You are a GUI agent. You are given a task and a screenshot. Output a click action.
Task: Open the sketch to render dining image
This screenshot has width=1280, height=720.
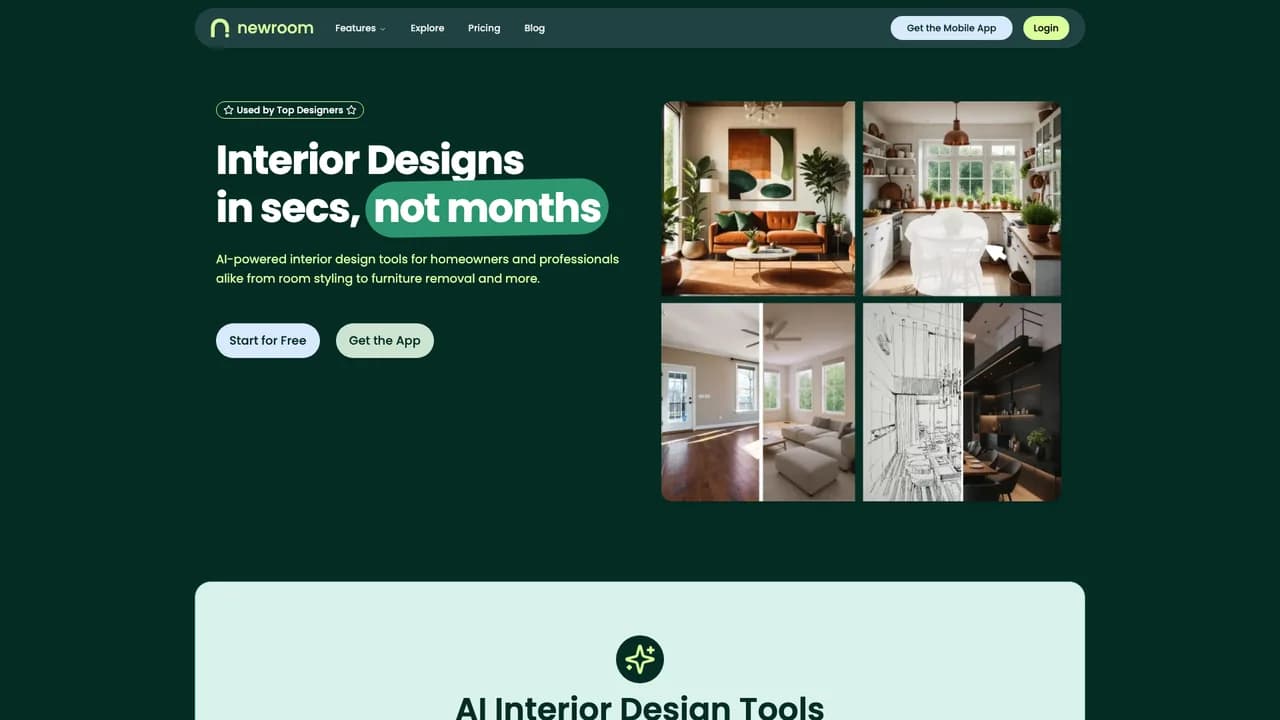(x=962, y=402)
